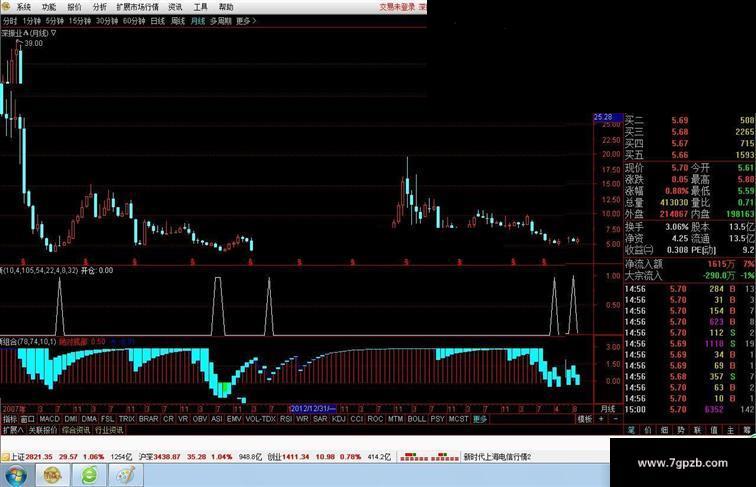Select the CCI indicator
Viewport: 756px width, 487px height.
[357, 419]
